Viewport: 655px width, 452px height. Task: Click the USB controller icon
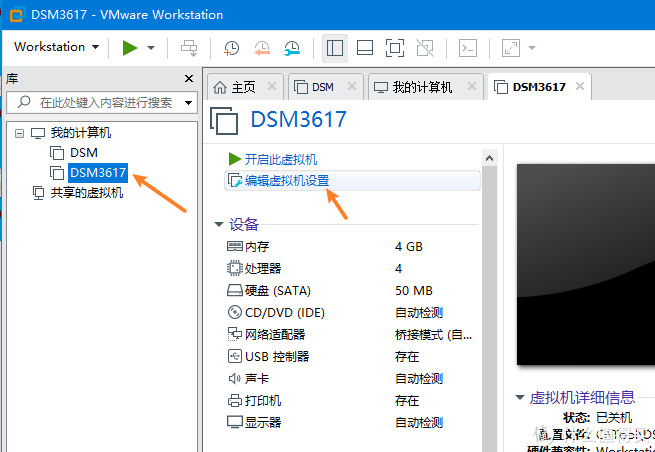pos(235,356)
